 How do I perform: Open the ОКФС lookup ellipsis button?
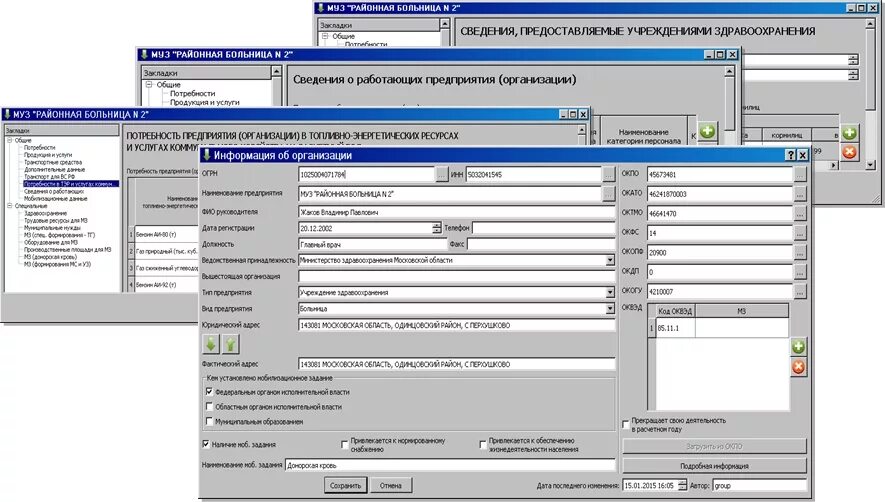[799, 233]
